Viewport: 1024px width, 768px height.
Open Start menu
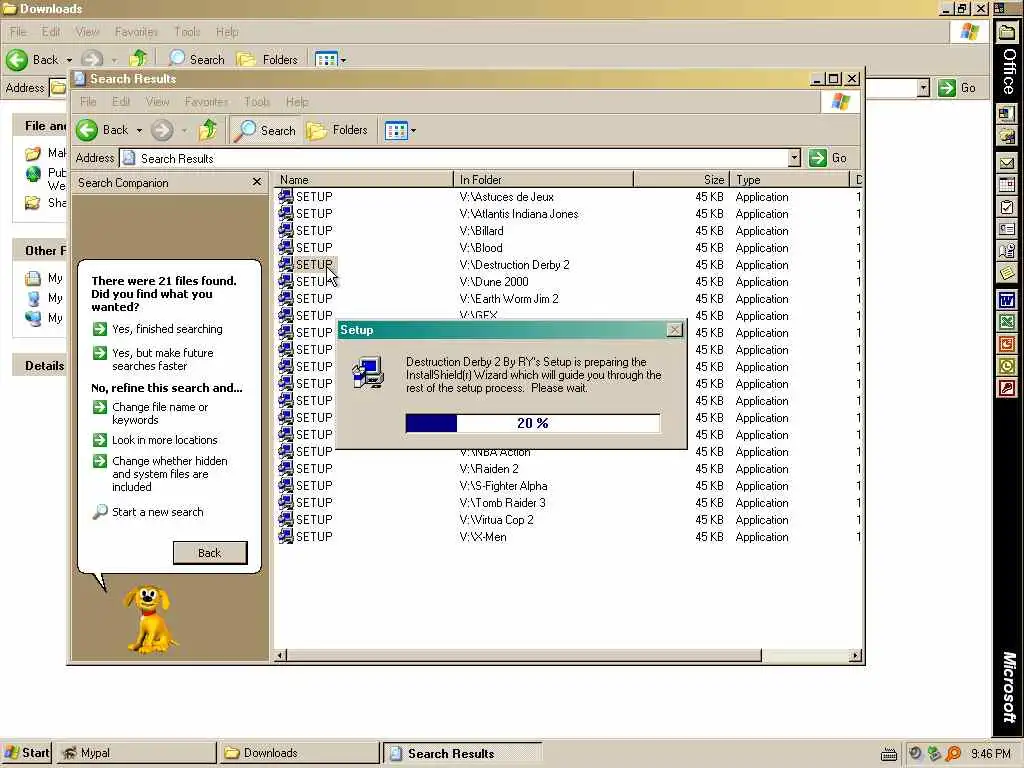[26, 753]
